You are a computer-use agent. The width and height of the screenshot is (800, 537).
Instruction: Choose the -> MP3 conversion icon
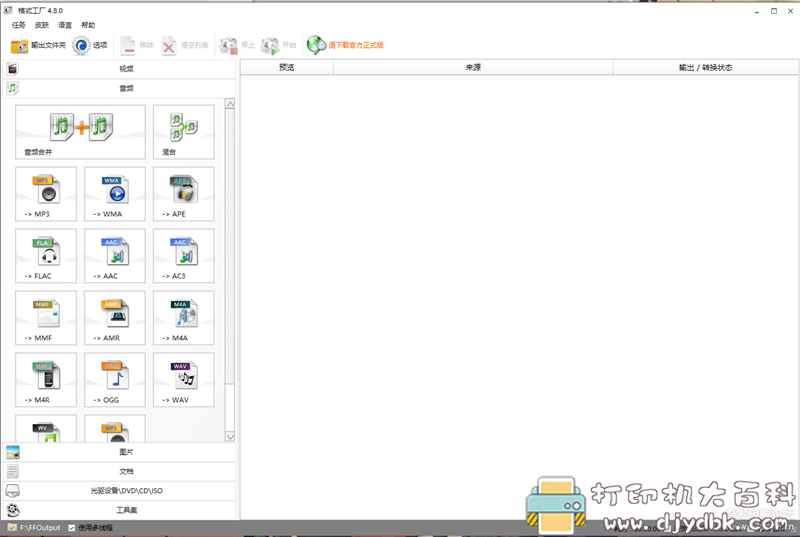click(46, 194)
